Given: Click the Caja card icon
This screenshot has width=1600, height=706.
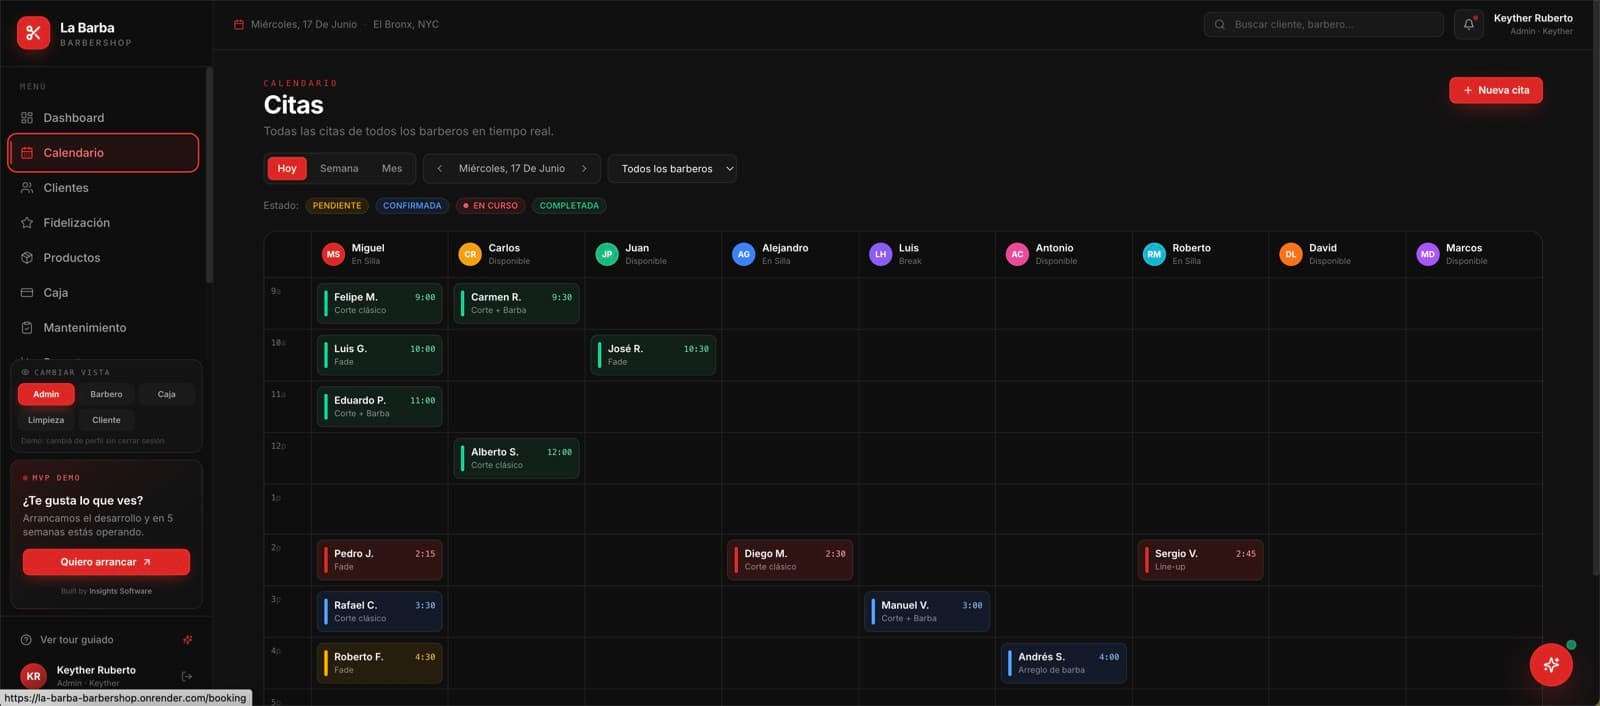Looking at the screenshot, I should click(27, 293).
